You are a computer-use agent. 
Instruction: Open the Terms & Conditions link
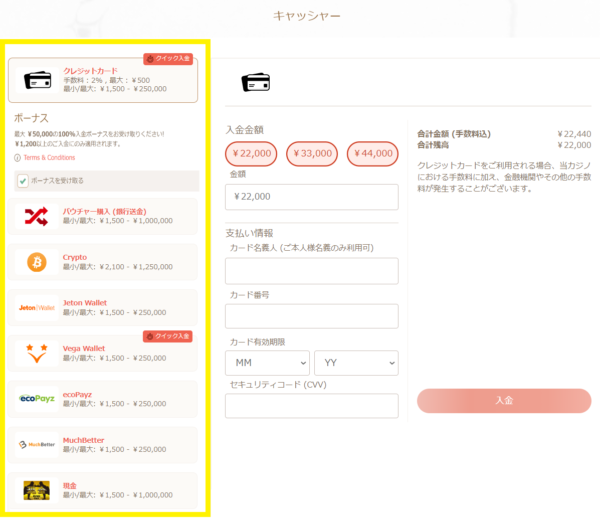[48, 158]
